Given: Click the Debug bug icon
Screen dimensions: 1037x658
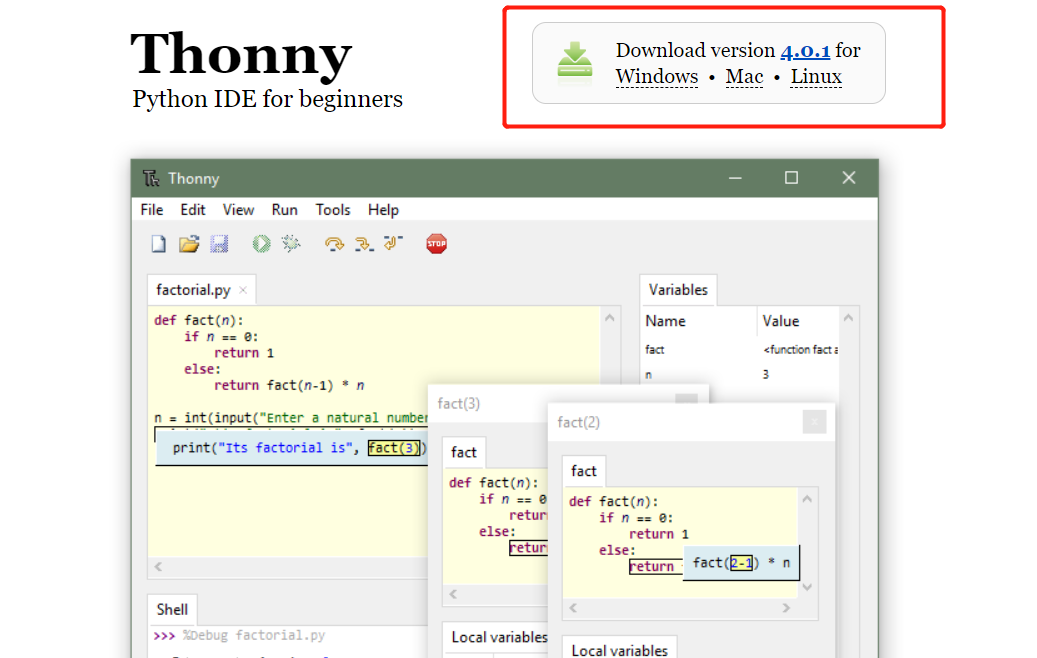Looking at the screenshot, I should [291, 244].
